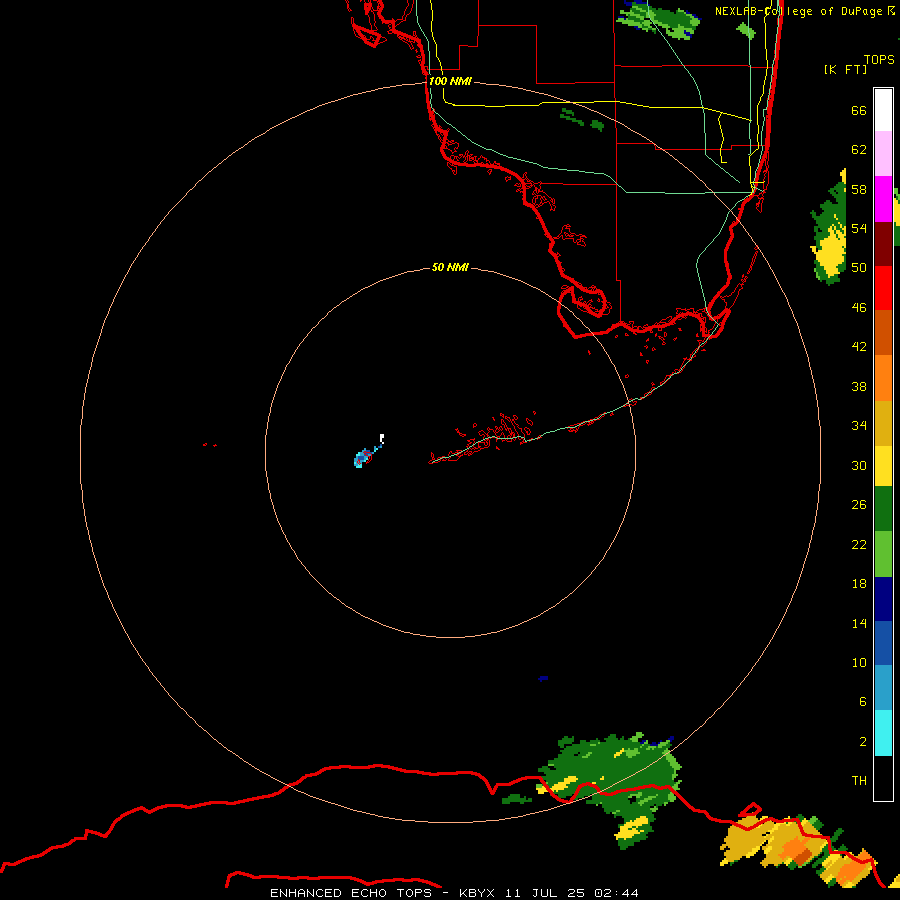Screen dimensions: 900x900
Task: Click the legend value "34"
Action: [x=859, y=426]
